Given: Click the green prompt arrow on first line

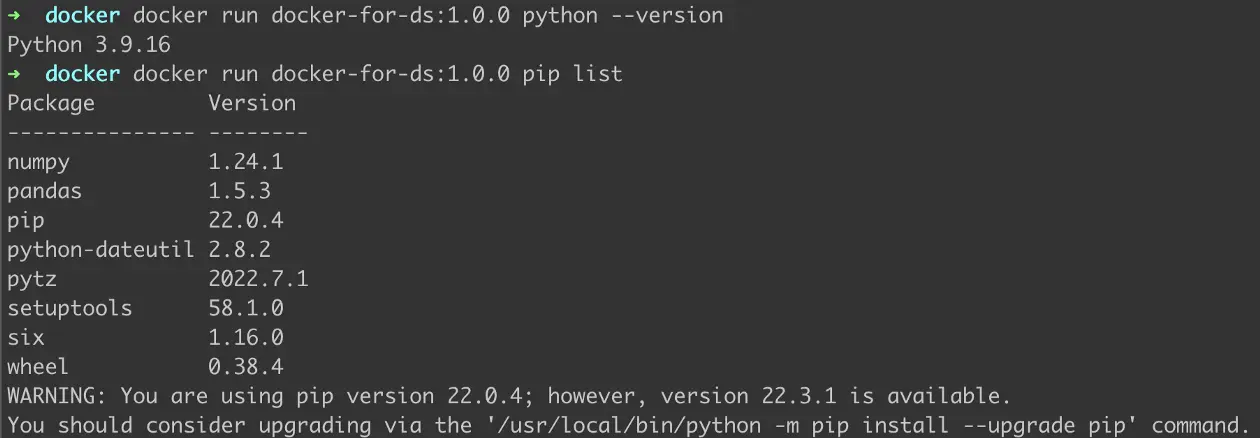Looking at the screenshot, I should 14,16.
